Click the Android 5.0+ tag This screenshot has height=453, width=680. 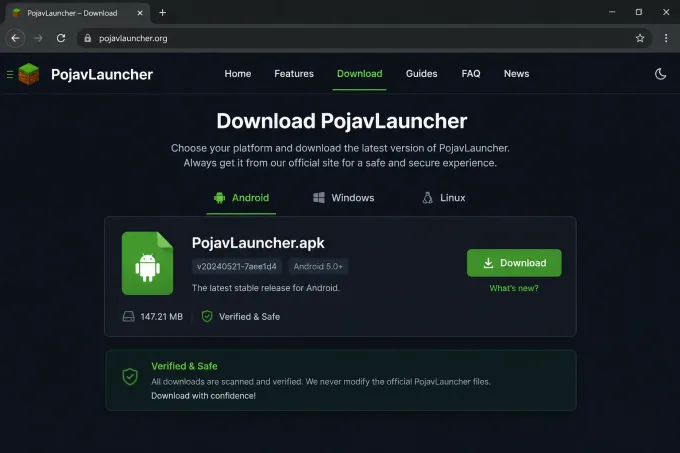pos(318,266)
